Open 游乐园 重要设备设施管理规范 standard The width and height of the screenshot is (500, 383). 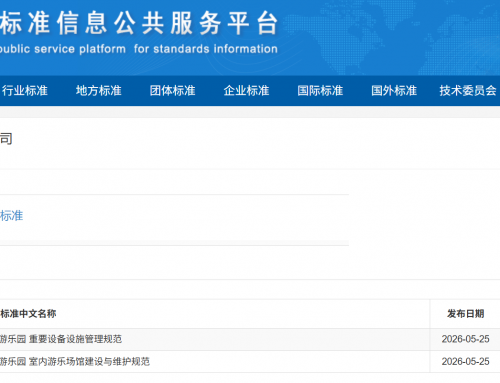(x=61, y=339)
